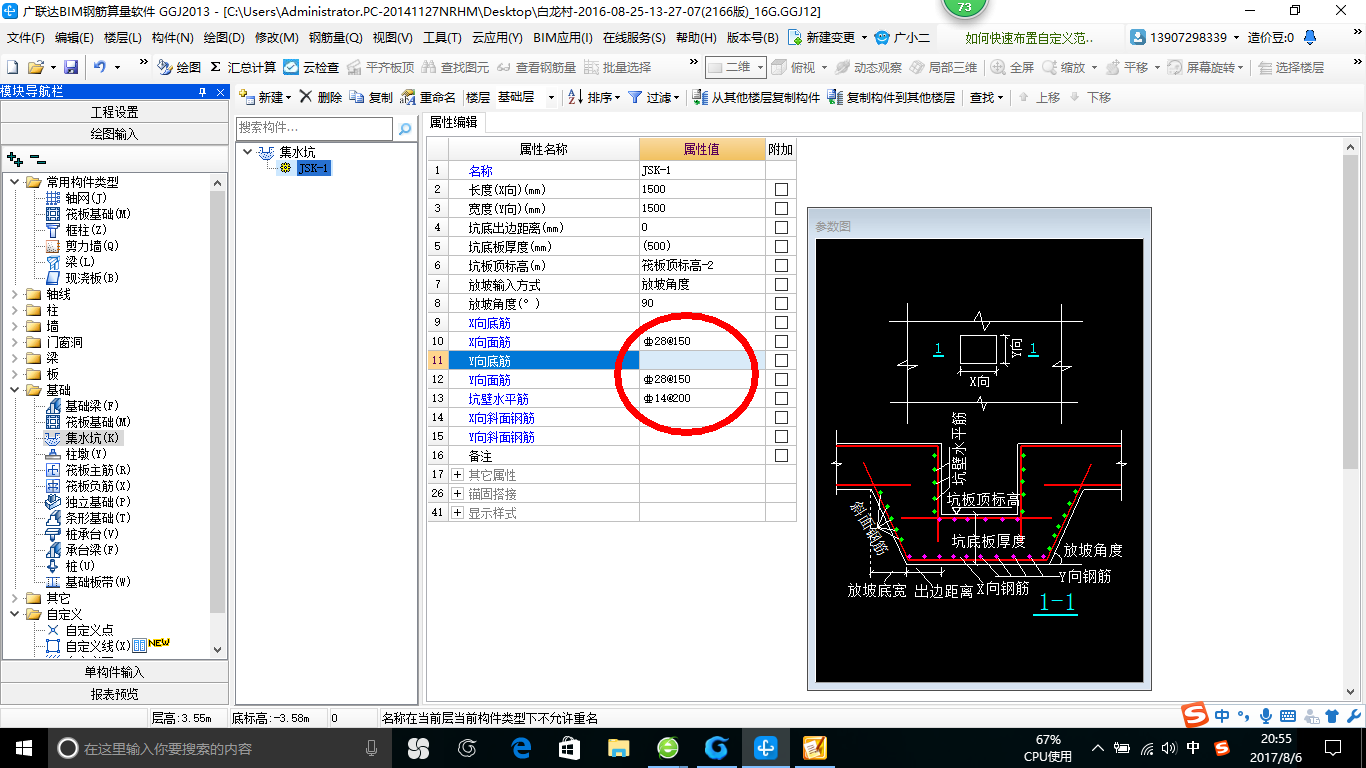Toggle 附加 checkbox for 坑底板厚度
Viewport: 1366px width, 768px height.
pos(781,246)
